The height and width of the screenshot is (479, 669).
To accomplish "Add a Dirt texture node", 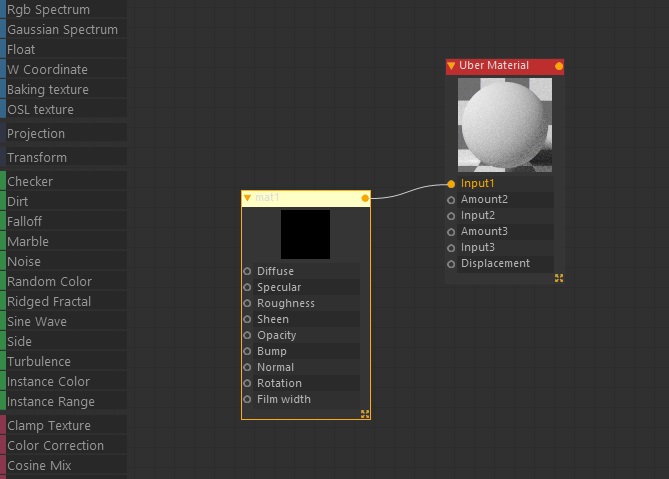I will (64, 201).
